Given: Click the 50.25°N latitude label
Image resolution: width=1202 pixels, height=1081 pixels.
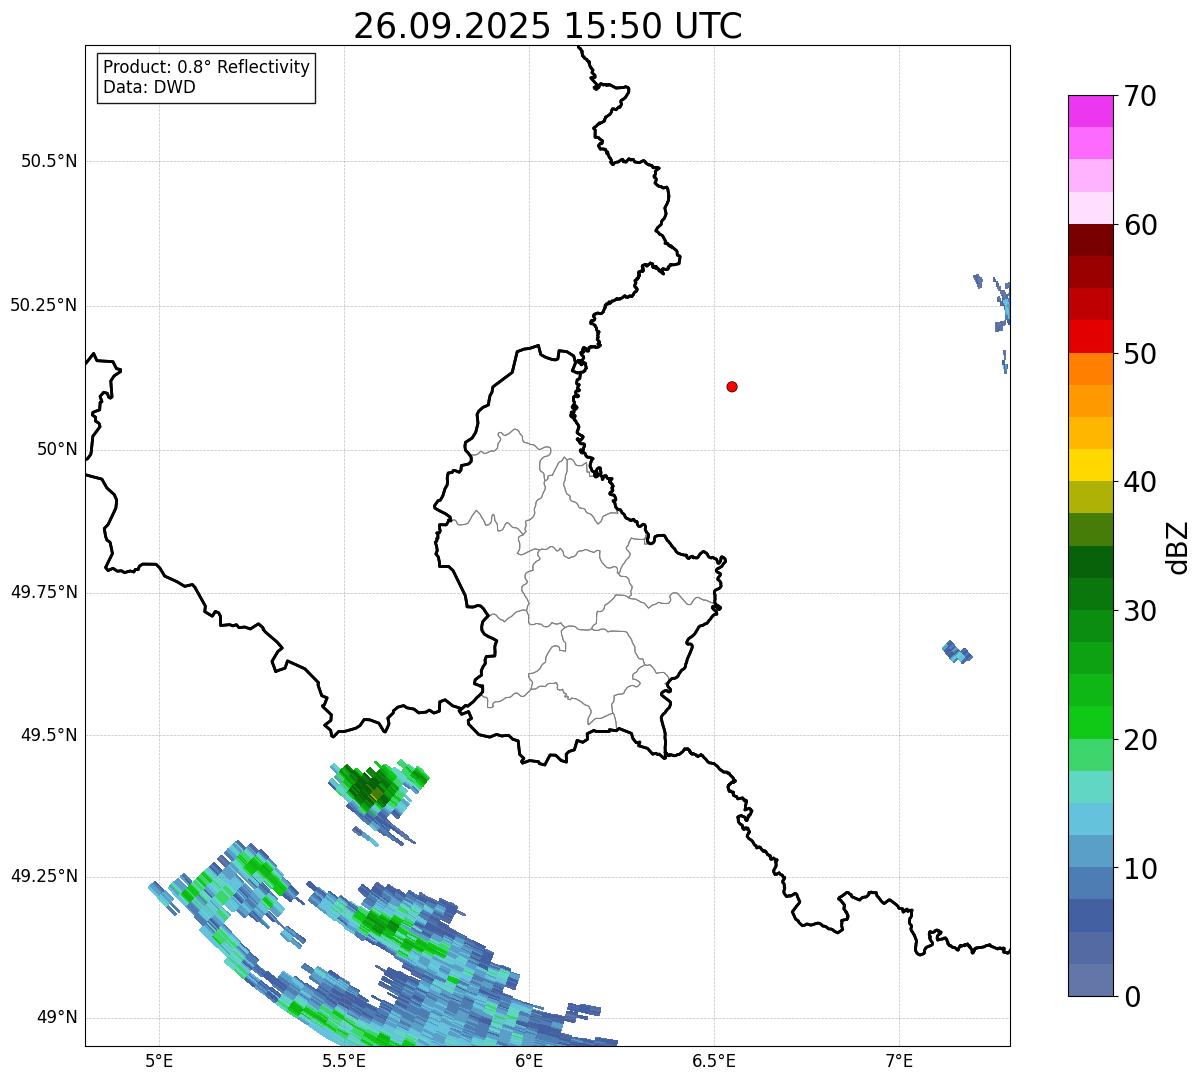Looking at the screenshot, I should coord(44,305).
